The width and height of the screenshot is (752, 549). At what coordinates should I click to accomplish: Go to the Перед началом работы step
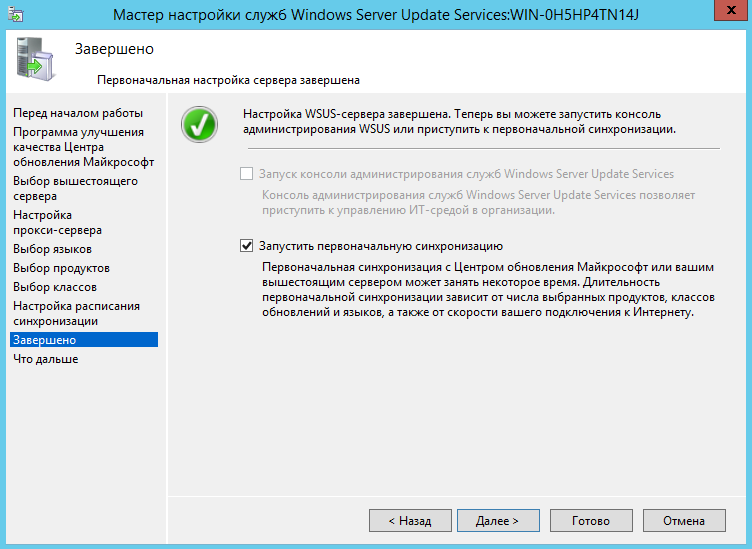click(78, 113)
